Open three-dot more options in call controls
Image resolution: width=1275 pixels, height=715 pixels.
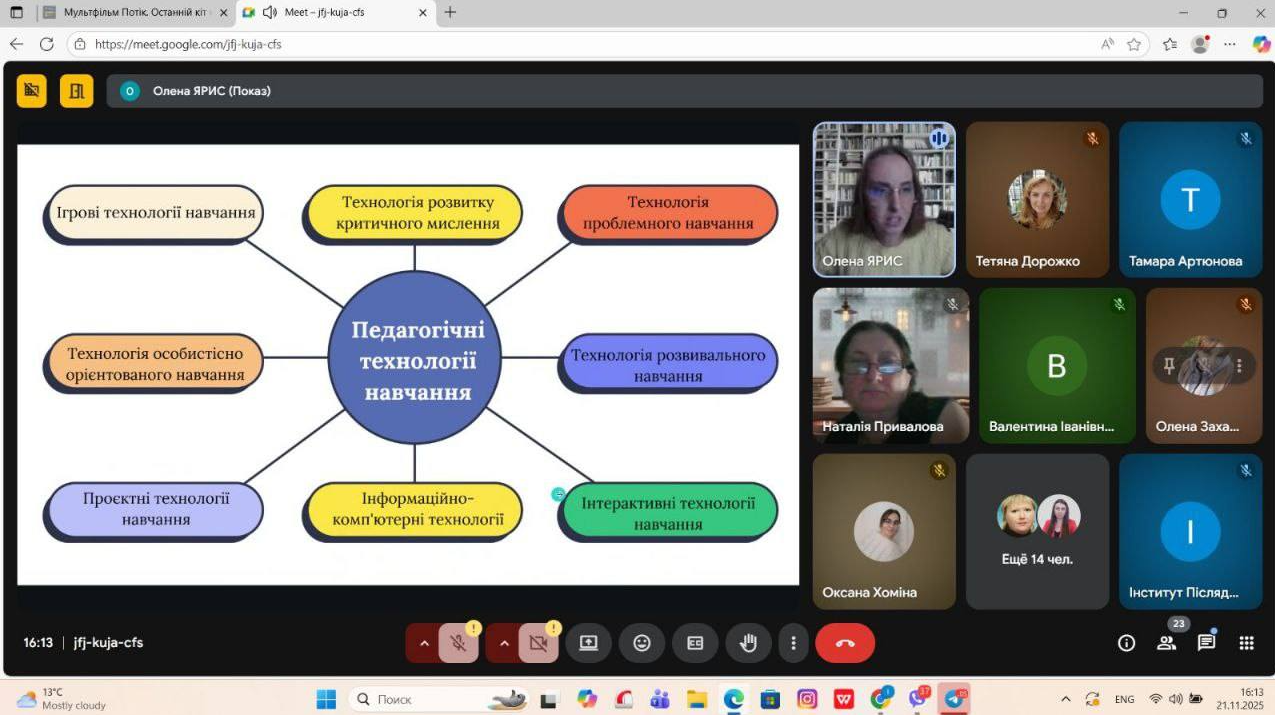(793, 643)
